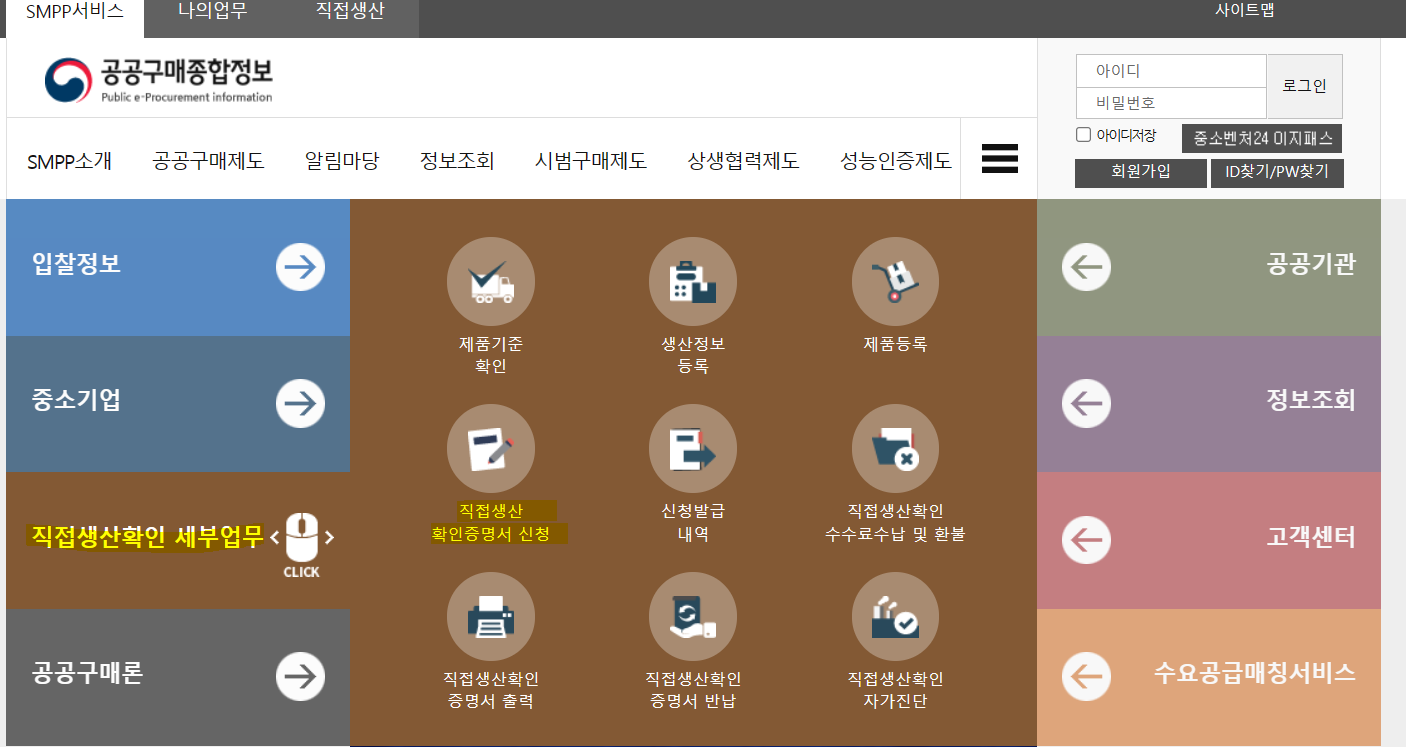This screenshot has height=756, width=1406.
Task: Open the 알림마당 menu
Action: pyautogui.click(x=343, y=160)
